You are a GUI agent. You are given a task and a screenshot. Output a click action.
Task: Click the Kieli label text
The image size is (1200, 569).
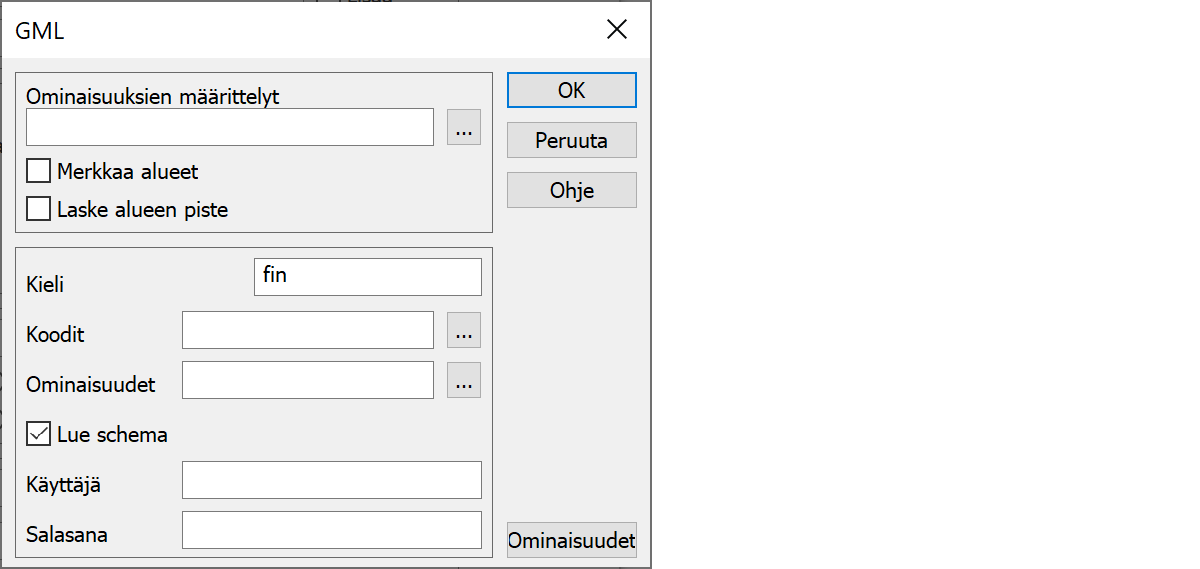45,285
